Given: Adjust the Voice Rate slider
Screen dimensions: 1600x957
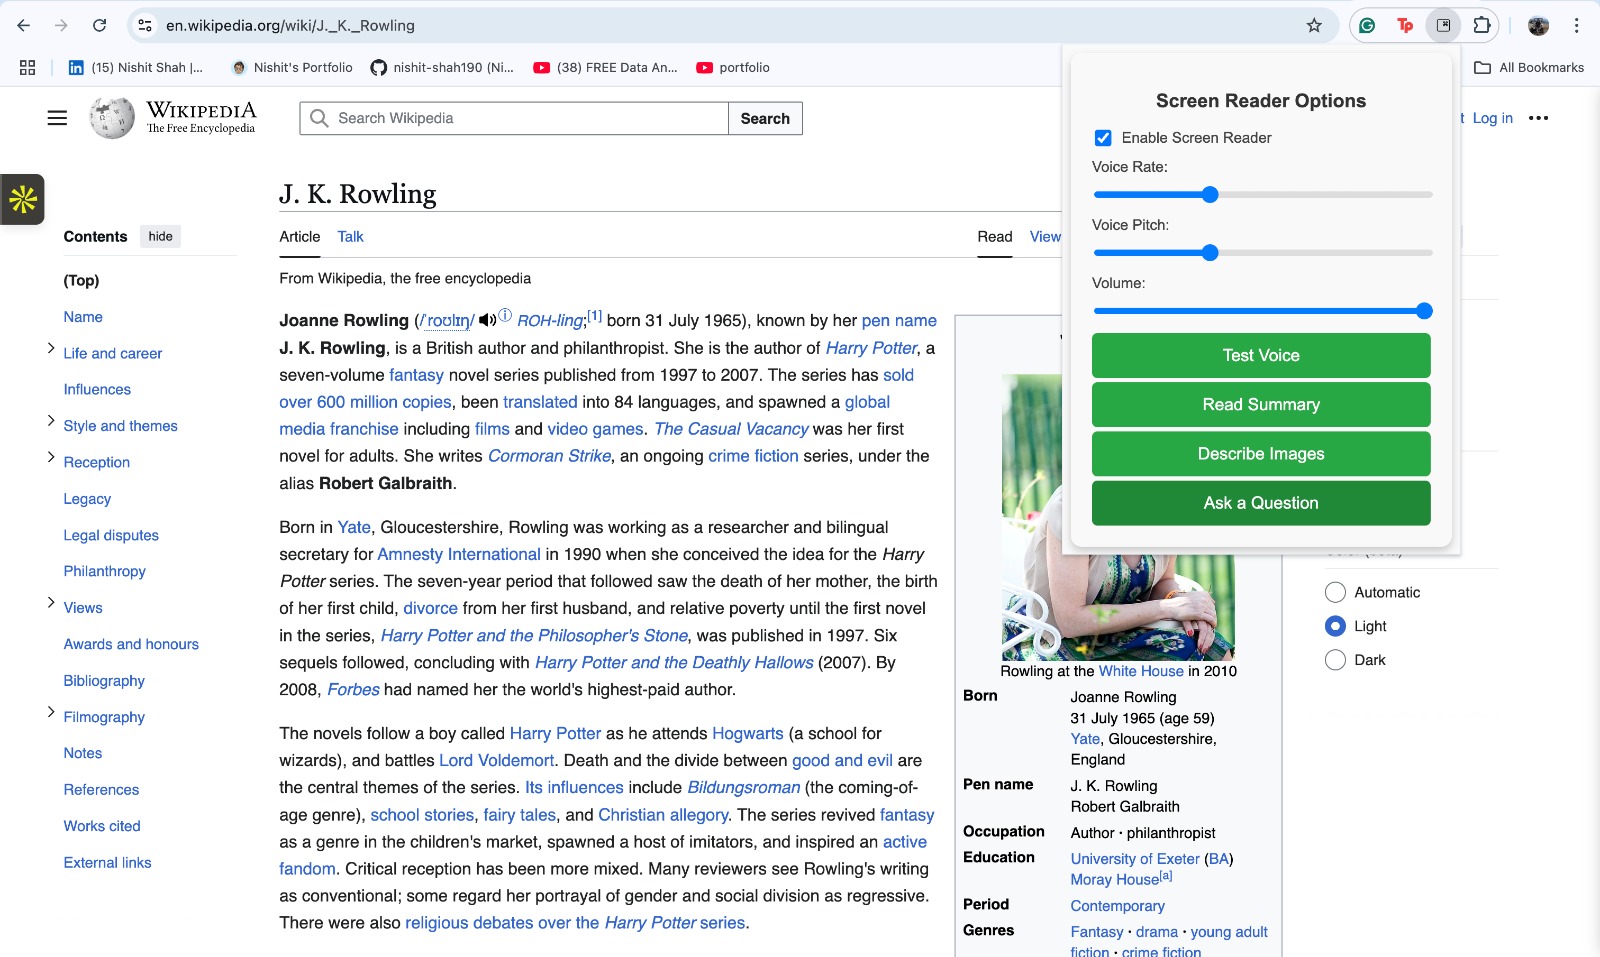Looking at the screenshot, I should click(x=1262, y=195).
